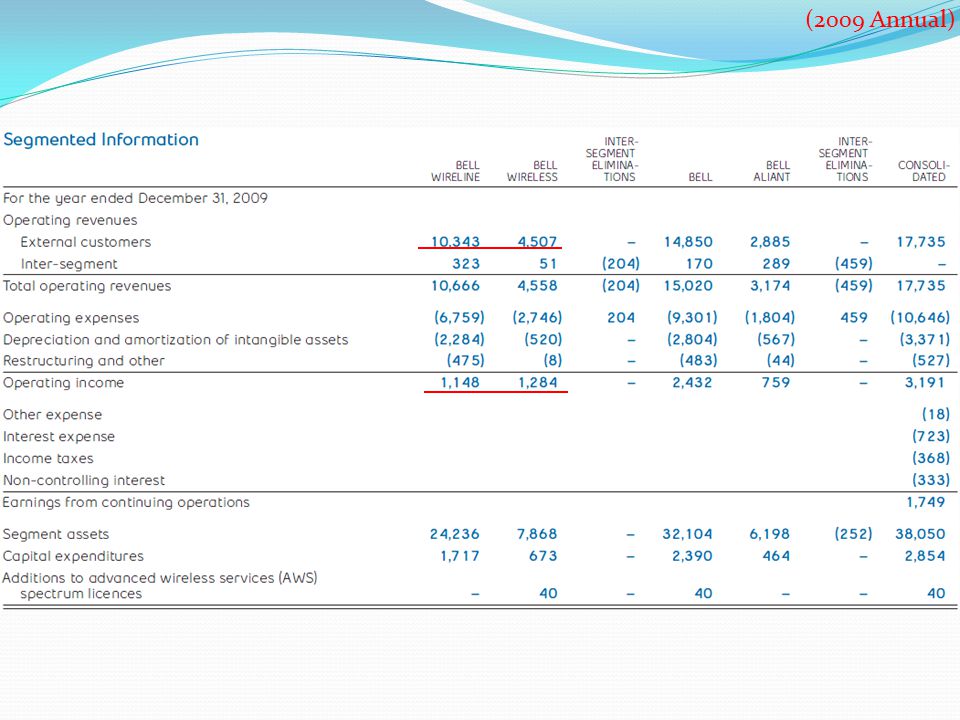Select operating income value 1,284

point(538,383)
